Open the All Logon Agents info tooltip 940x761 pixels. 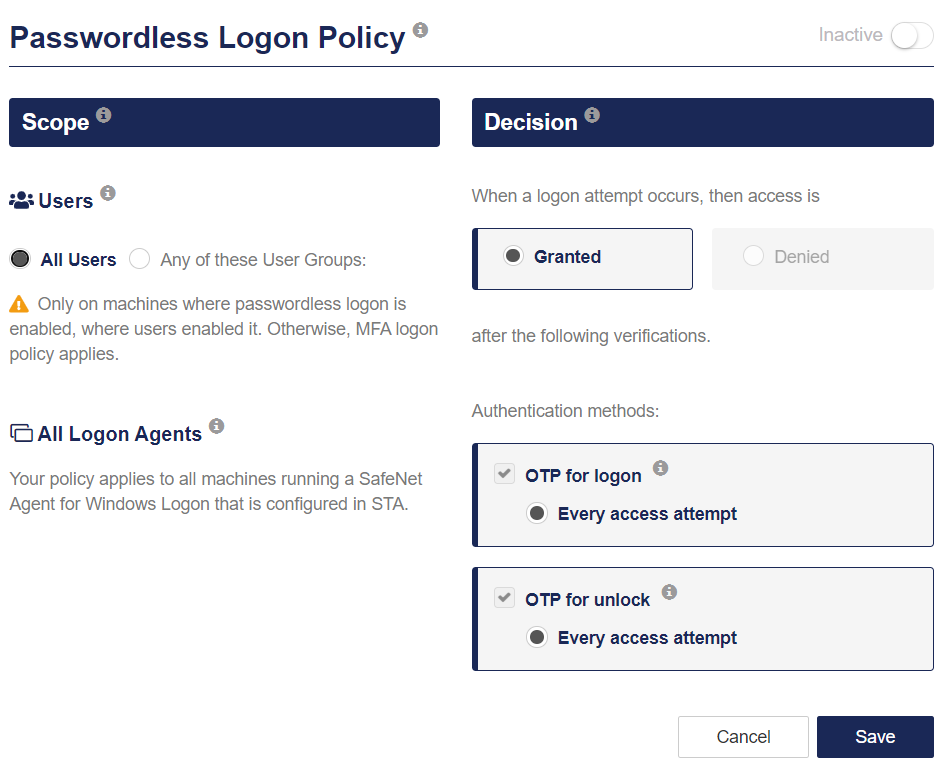click(217, 426)
